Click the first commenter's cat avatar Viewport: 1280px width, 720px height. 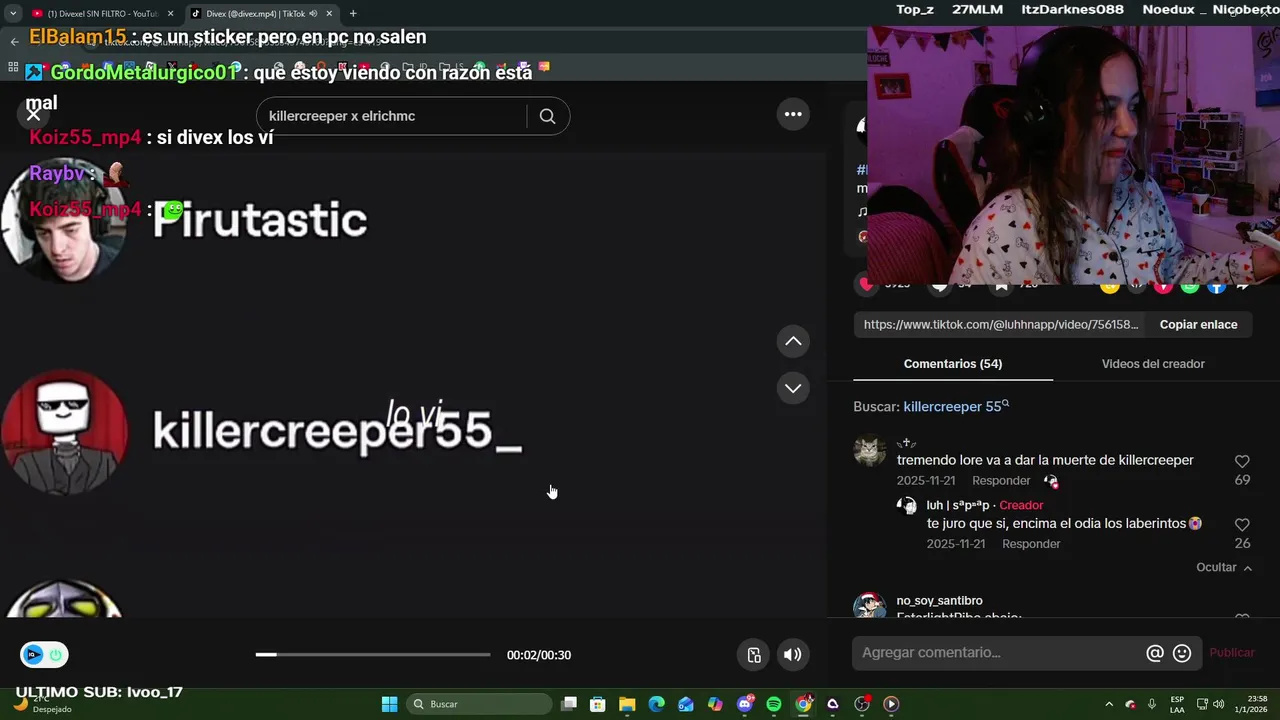(869, 451)
